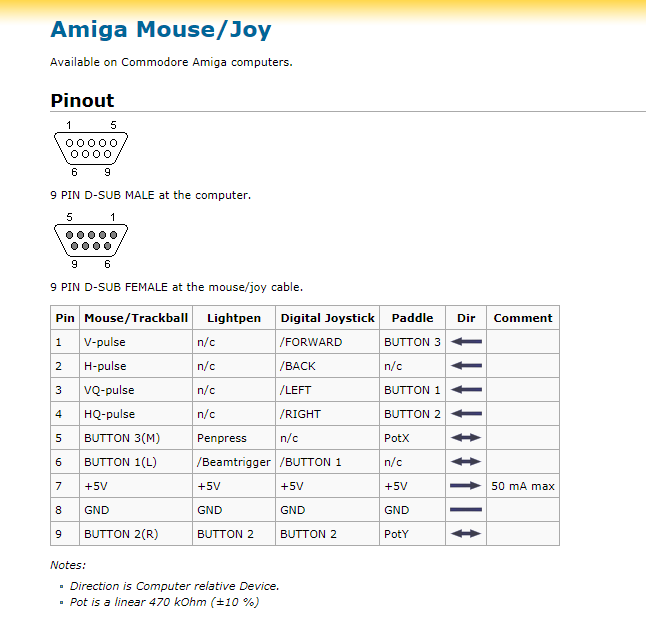Click the female D-SUB connector diagram
Viewport: 646px width, 621px height.
91,240
